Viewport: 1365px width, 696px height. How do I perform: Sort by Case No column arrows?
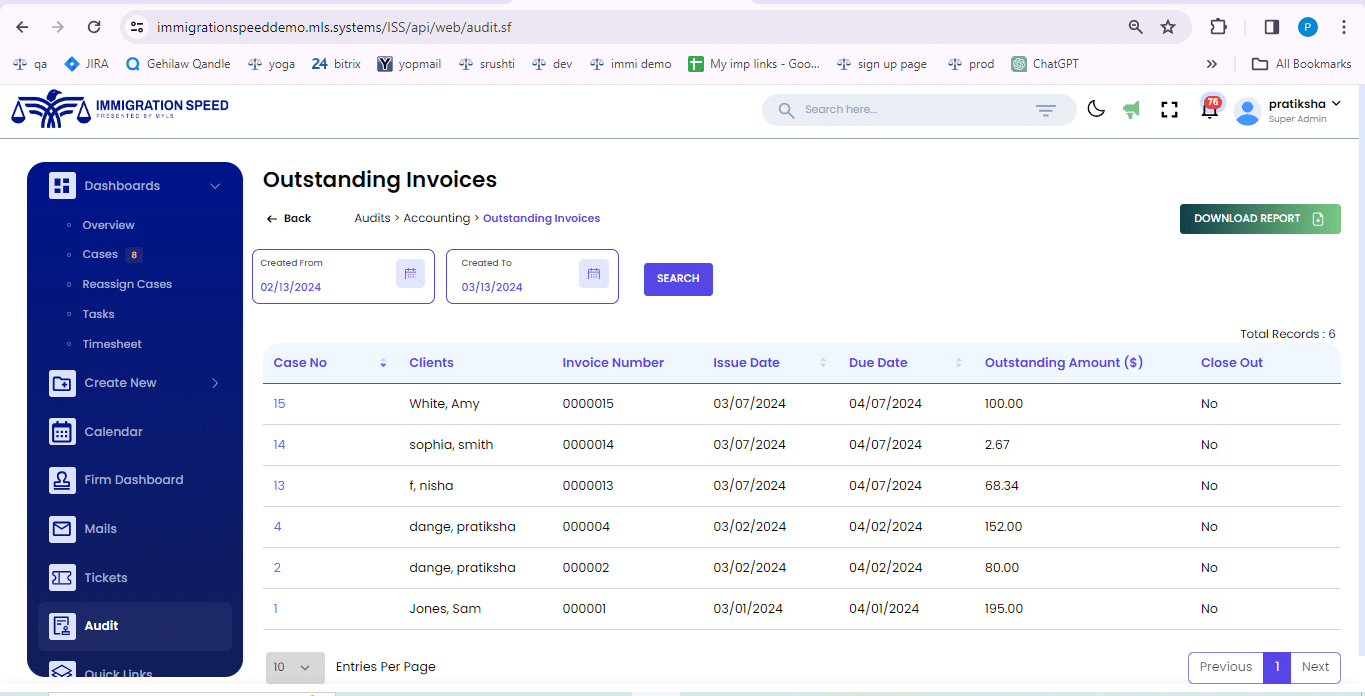point(383,363)
